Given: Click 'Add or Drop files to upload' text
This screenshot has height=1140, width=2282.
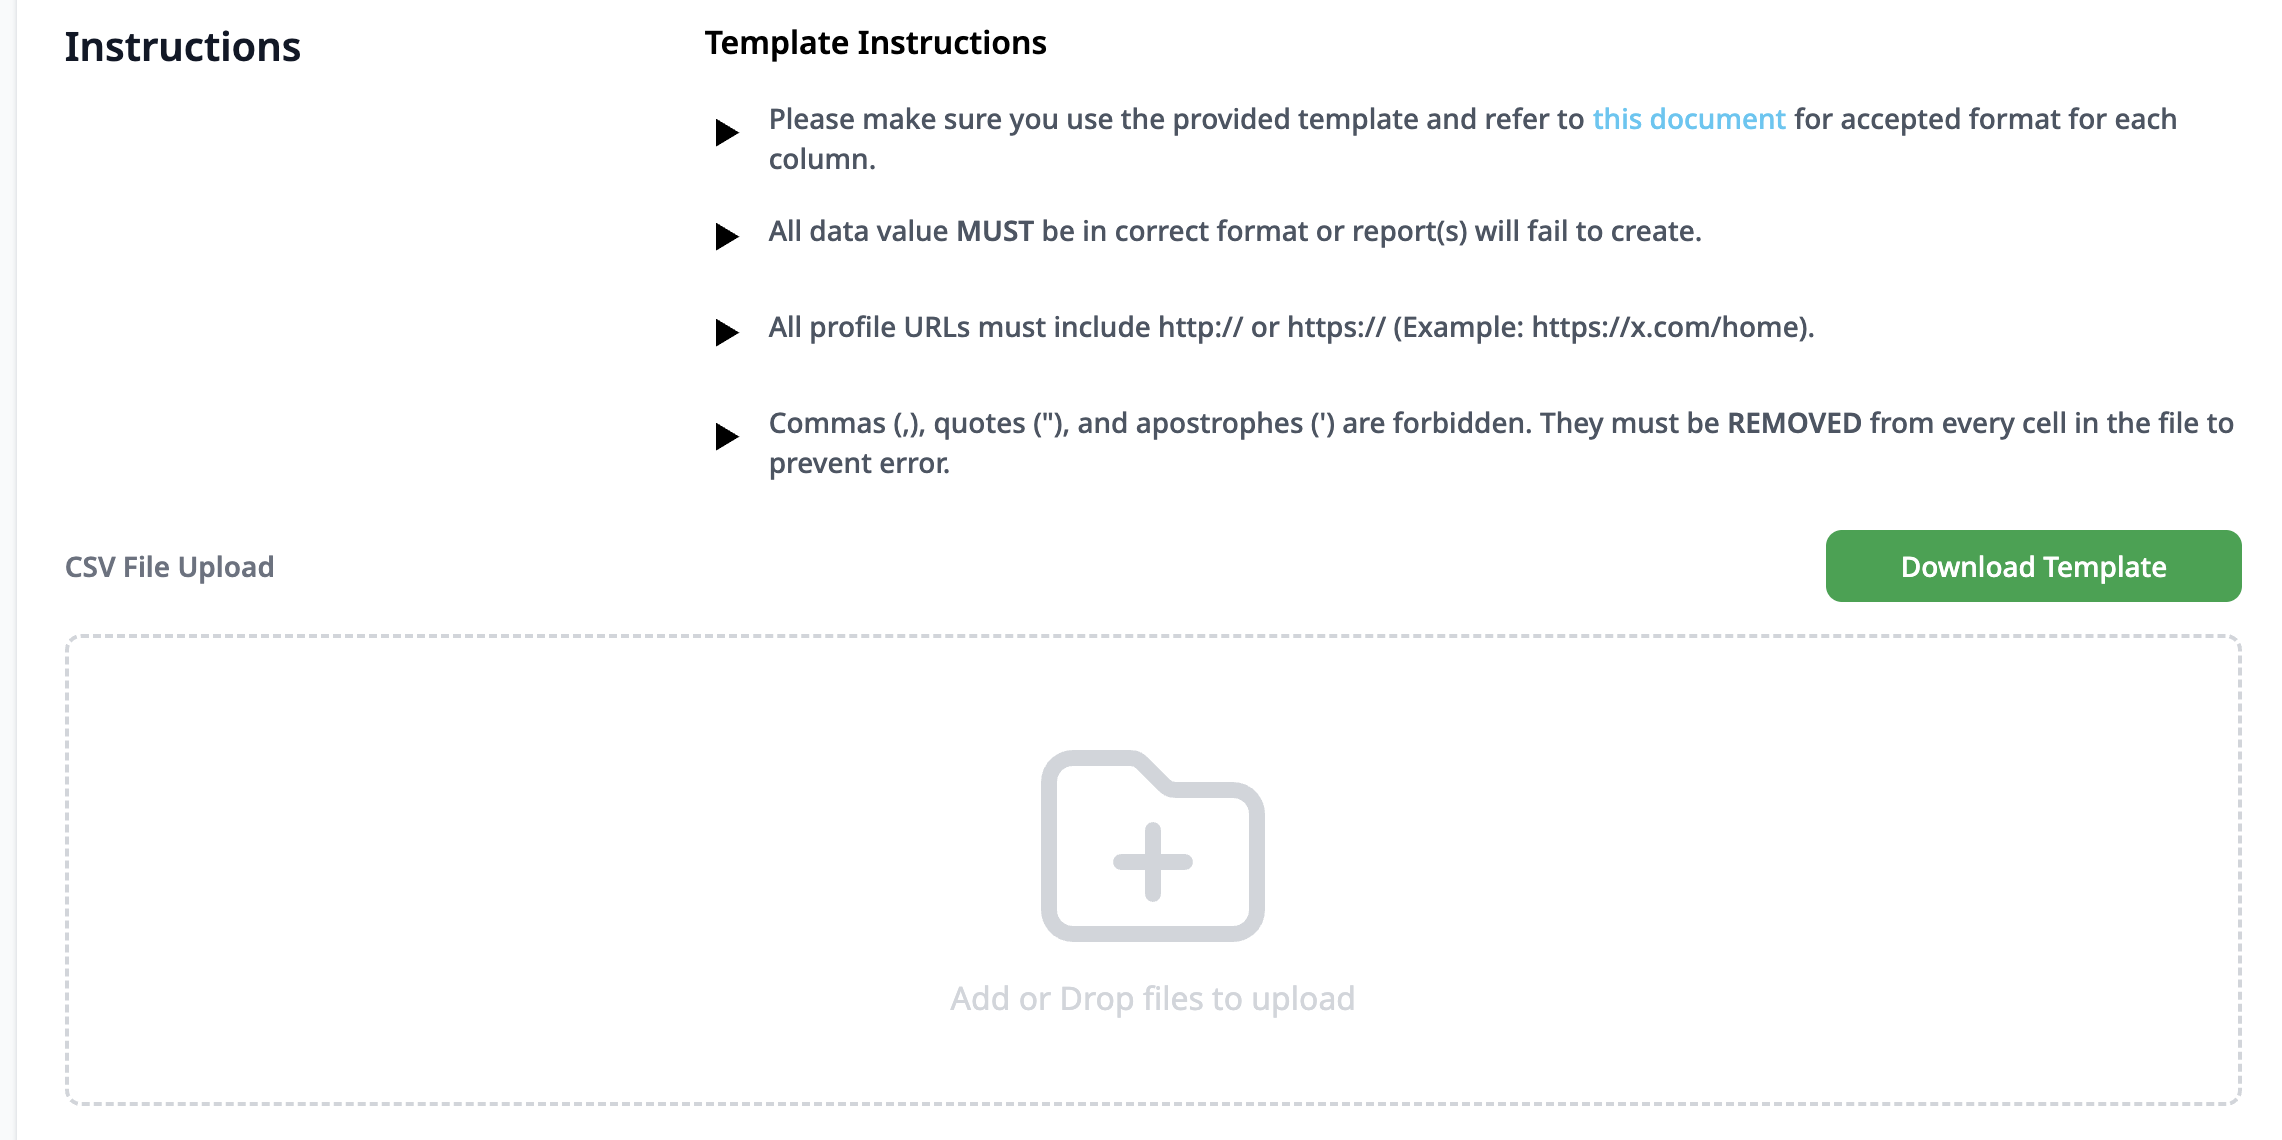Looking at the screenshot, I should tap(1152, 997).
